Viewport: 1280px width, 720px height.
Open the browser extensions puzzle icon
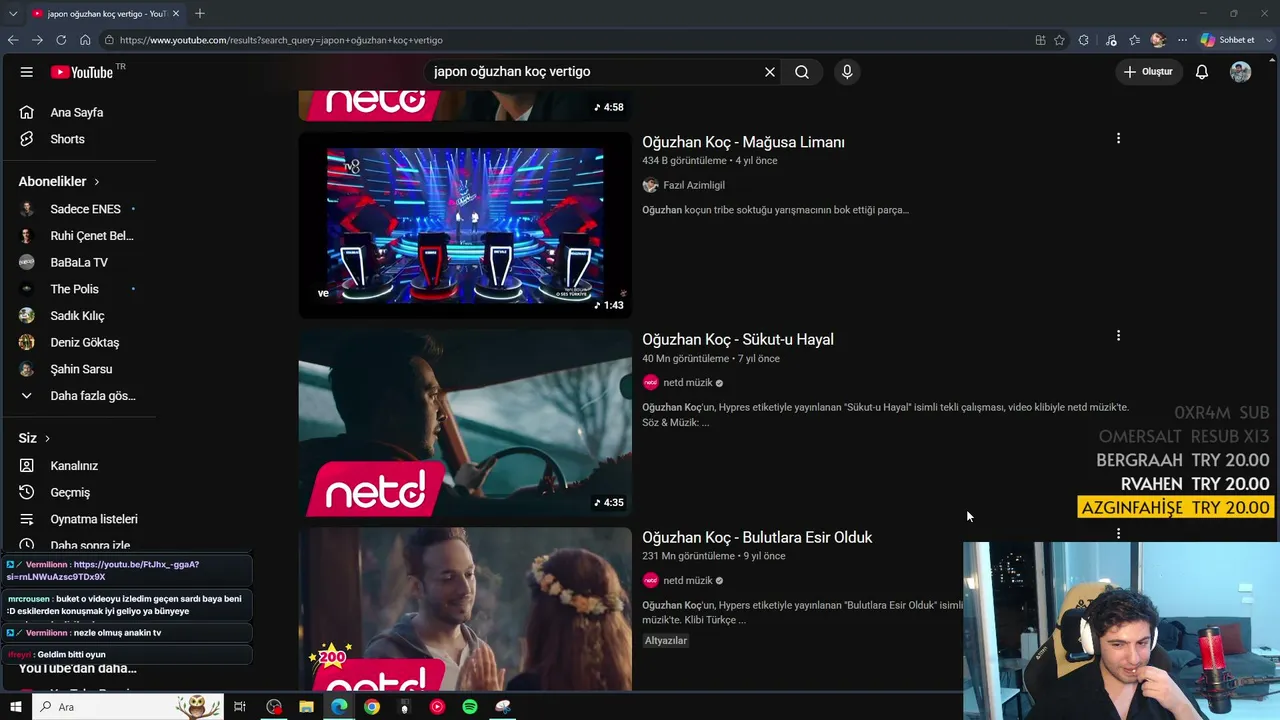tap(1083, 40)
